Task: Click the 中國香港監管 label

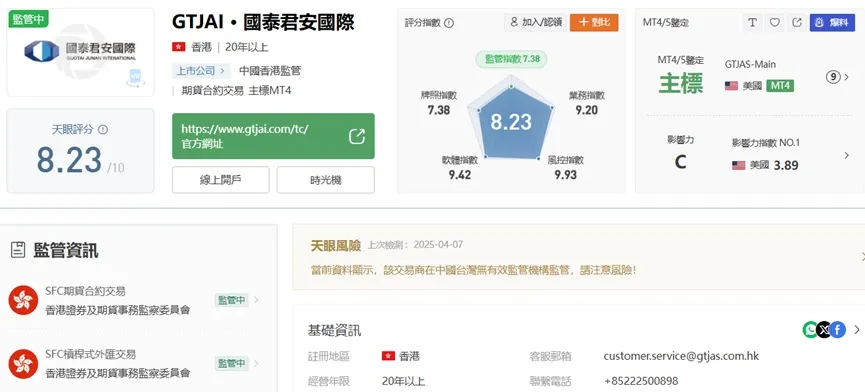Action: pos(270,71)
